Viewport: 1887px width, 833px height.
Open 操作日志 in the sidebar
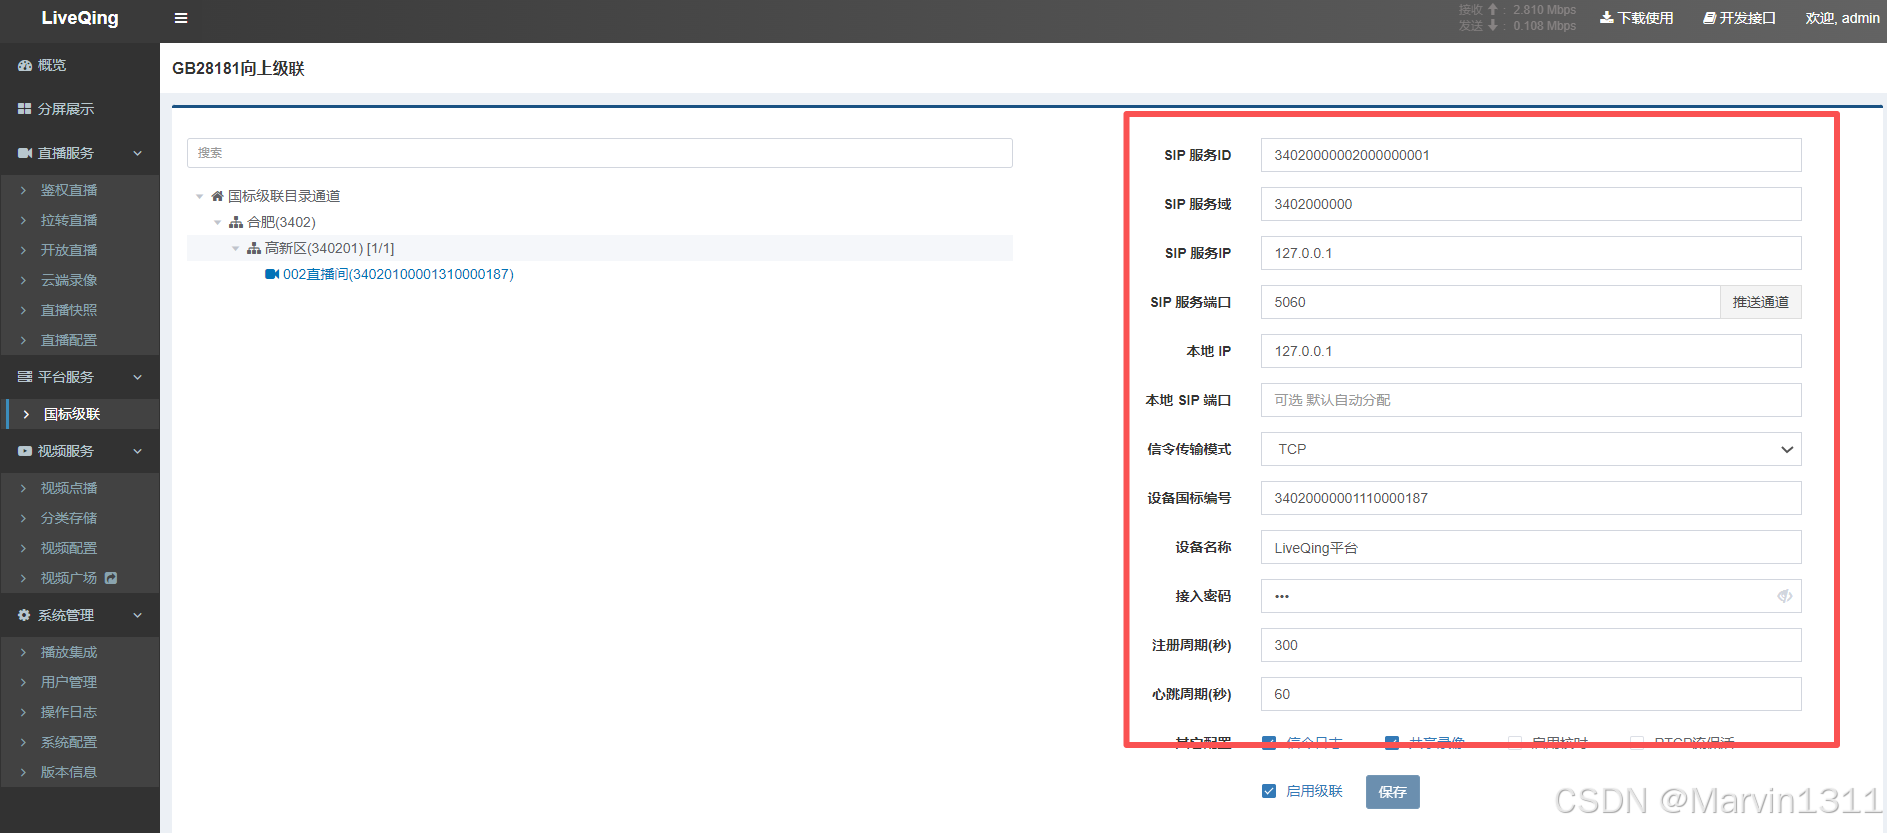click(69, 712)
